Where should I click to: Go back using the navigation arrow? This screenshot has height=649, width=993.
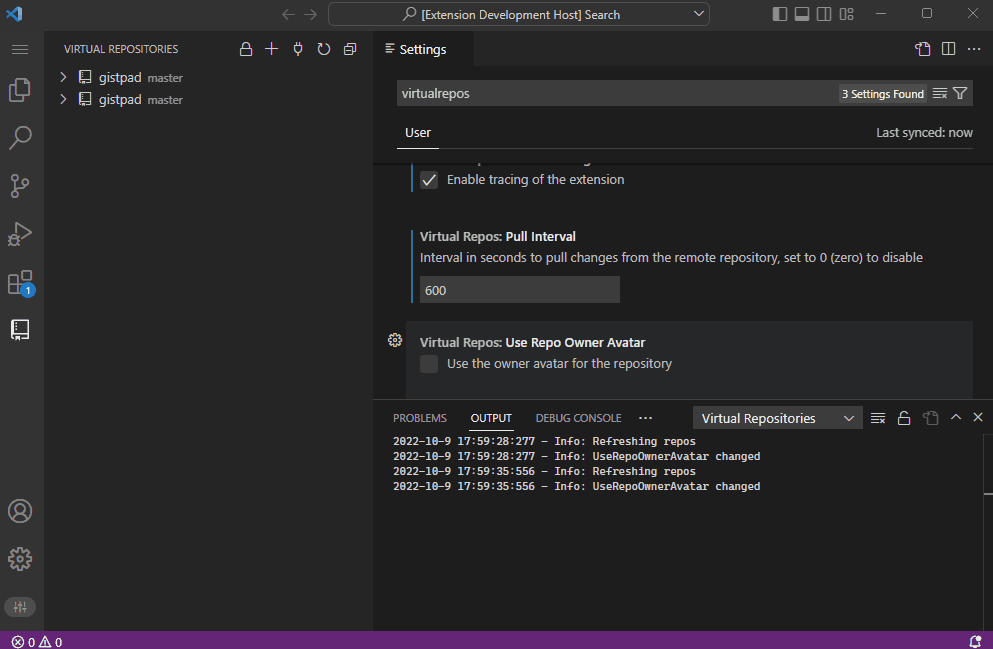pyautogui.click(x=288, y=14)
